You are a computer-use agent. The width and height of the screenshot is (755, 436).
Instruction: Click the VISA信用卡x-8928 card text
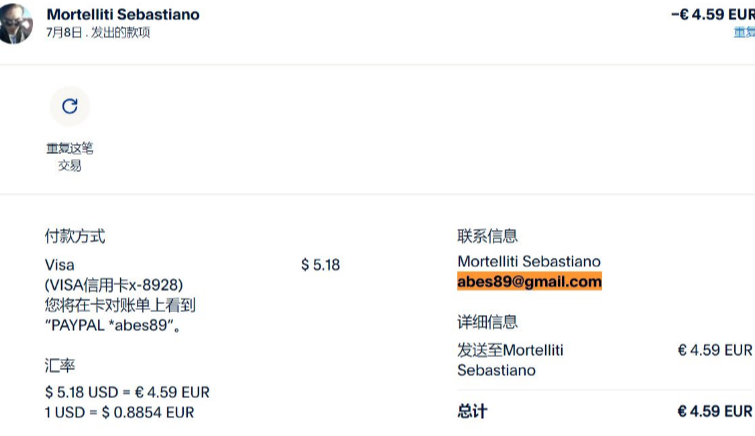click(114, 285)
